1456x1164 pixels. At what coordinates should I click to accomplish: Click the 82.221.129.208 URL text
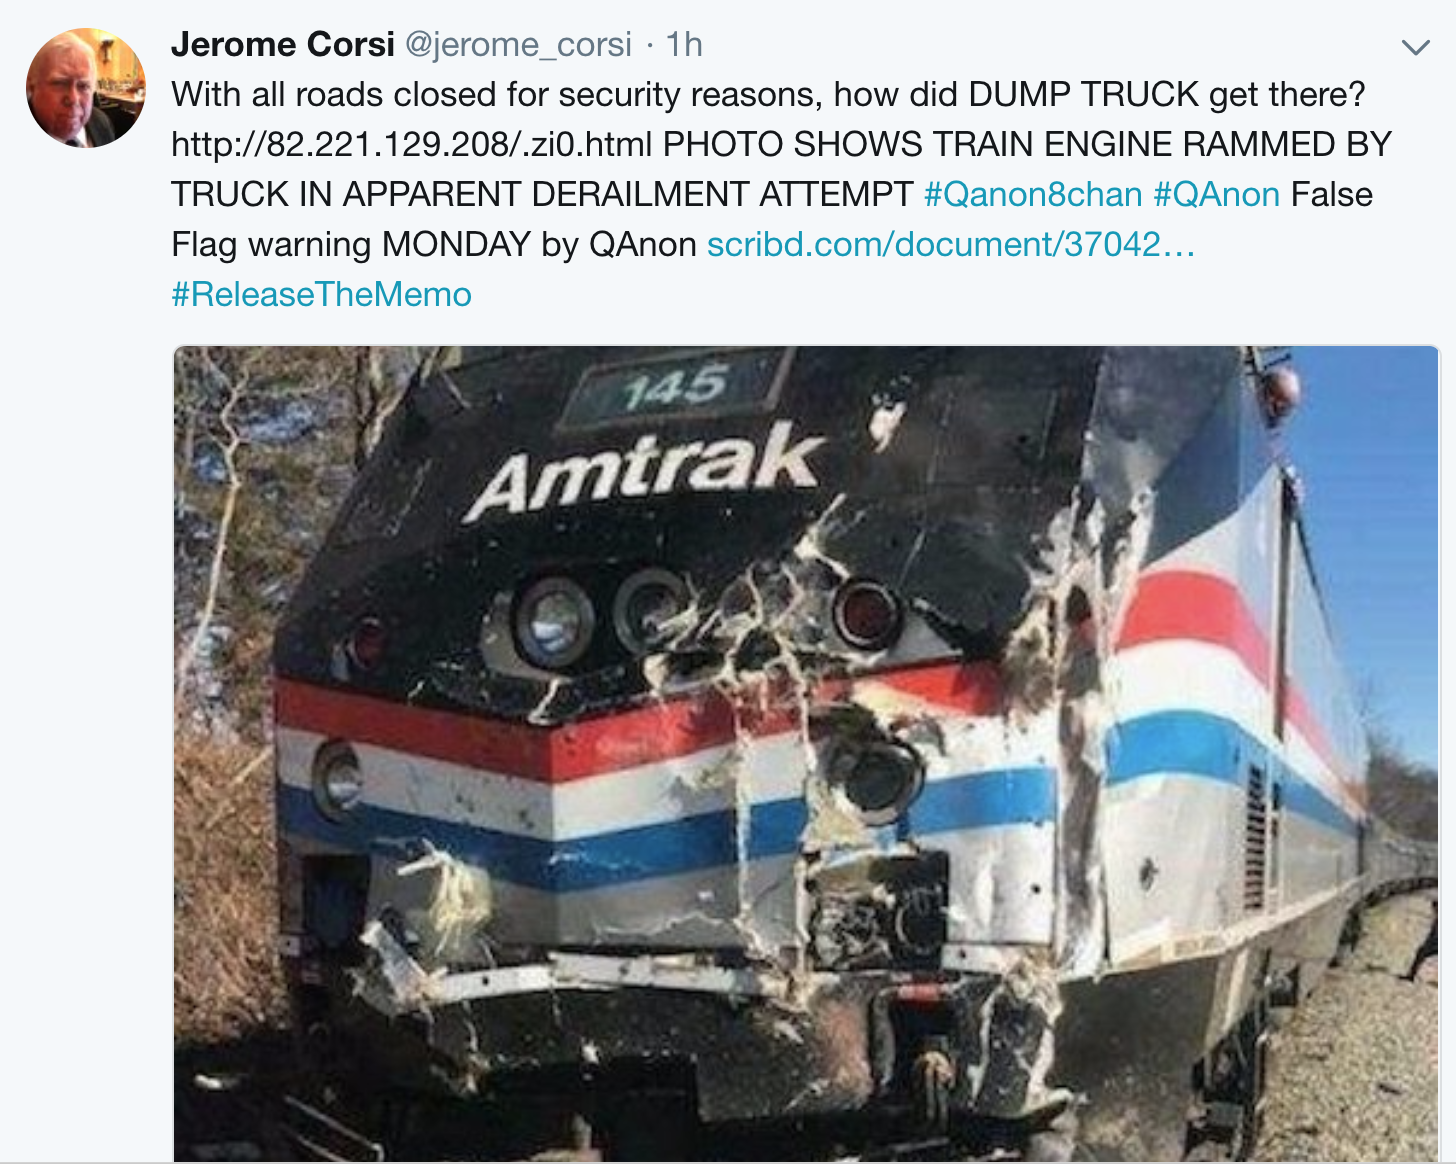(411, 144)
